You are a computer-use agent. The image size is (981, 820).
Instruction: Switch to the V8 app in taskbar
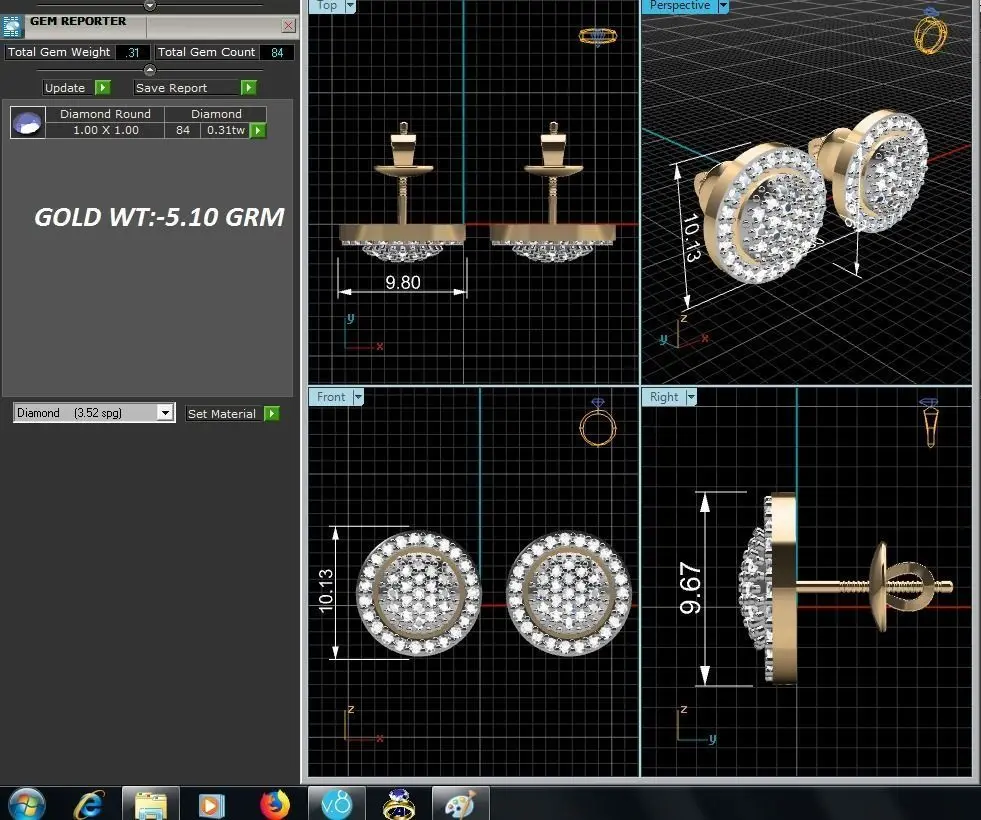(337, 804)
